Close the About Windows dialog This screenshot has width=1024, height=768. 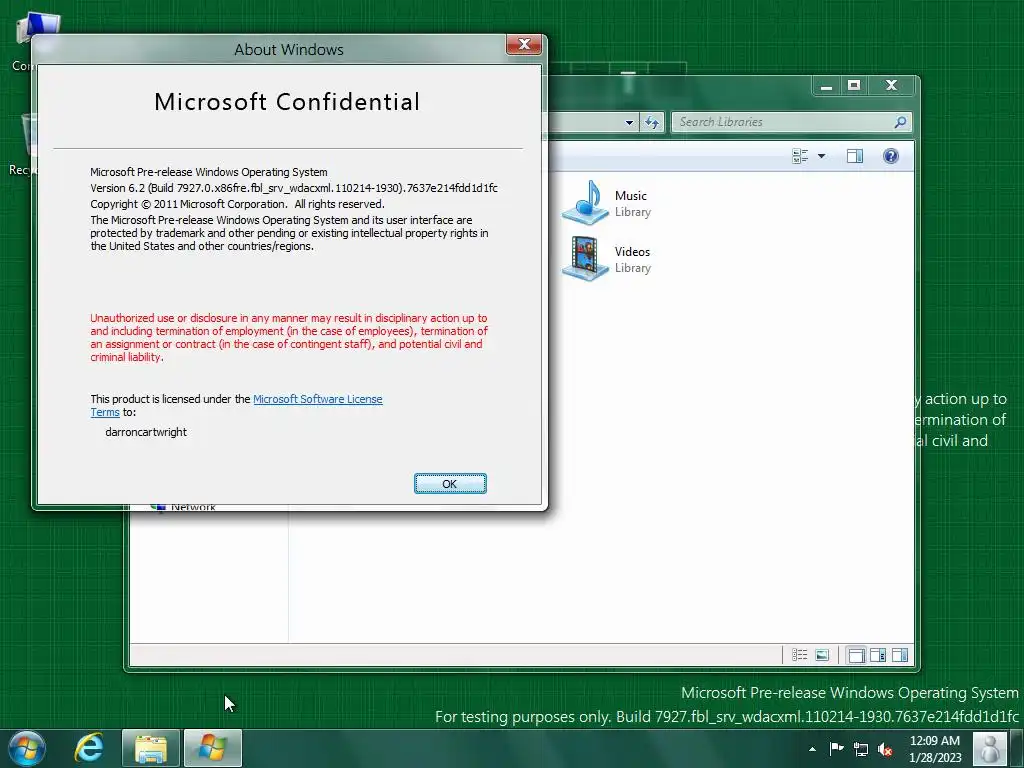(x=524, y=44)
